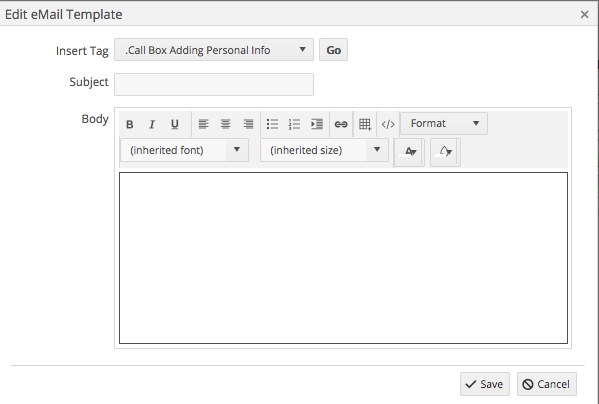This screenshot has height=404, width=599.
Task: Insert a hyperlink
Action: click(341, 124)
